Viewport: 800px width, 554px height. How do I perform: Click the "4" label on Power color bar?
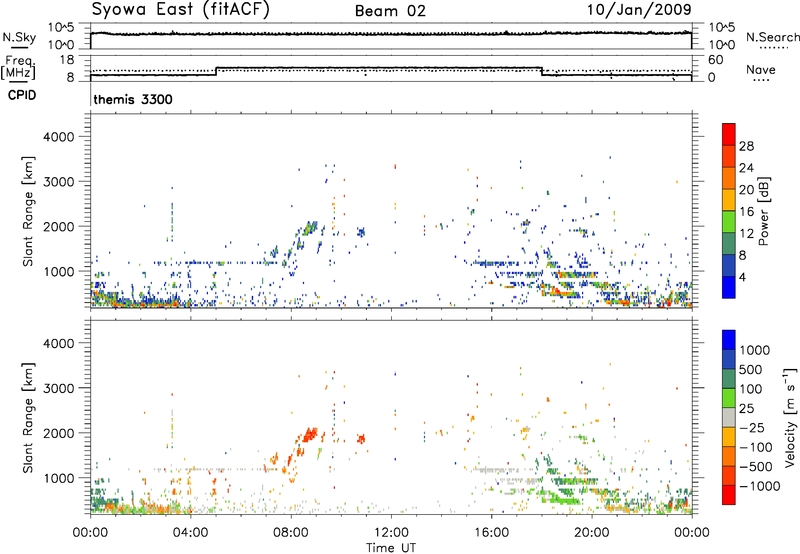tap(742, 277)
